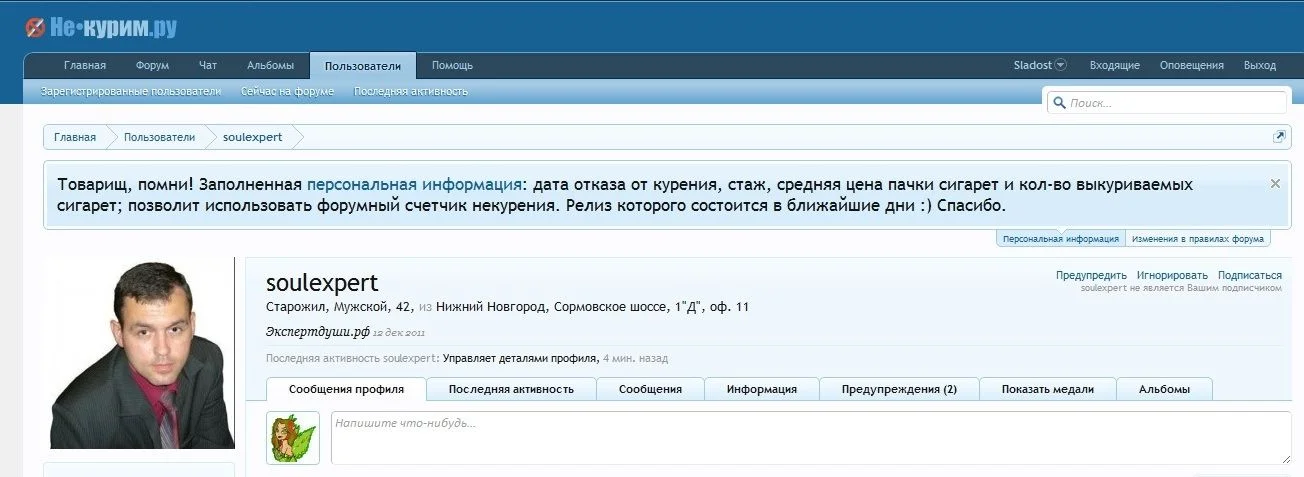Open Последняя активность sub-navigation link

(411, 91)
